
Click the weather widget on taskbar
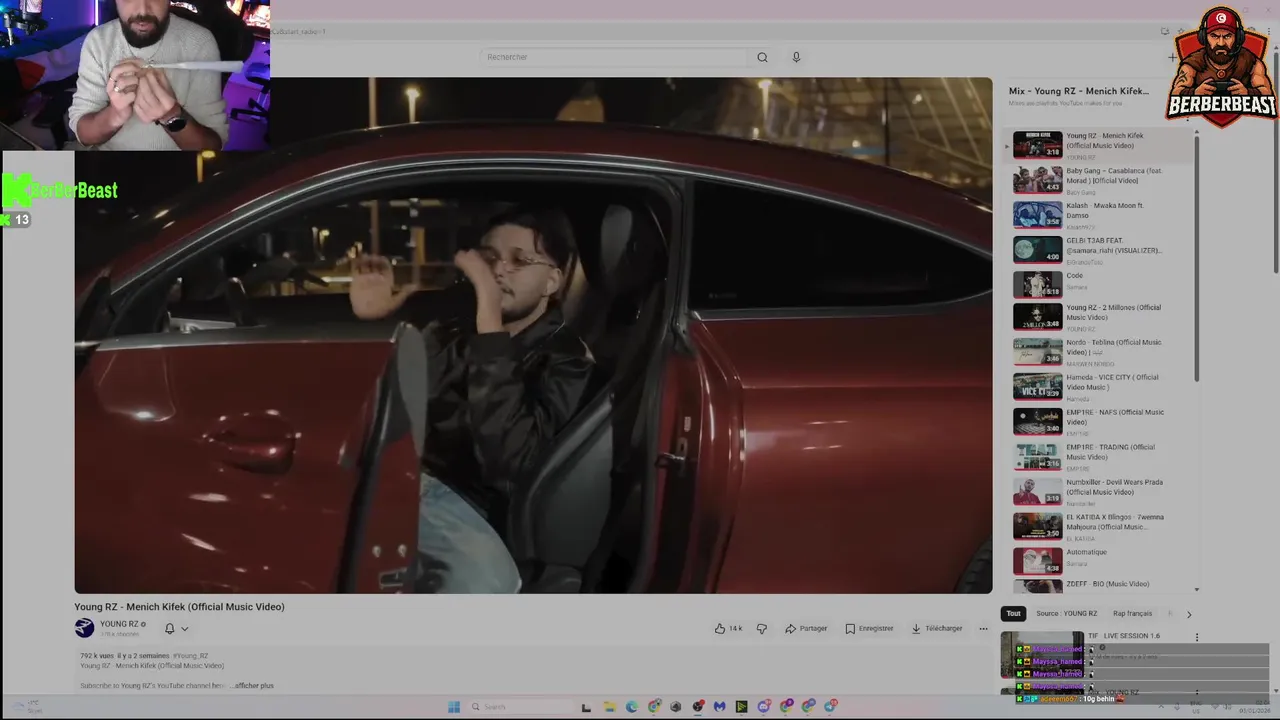(26, 707)
